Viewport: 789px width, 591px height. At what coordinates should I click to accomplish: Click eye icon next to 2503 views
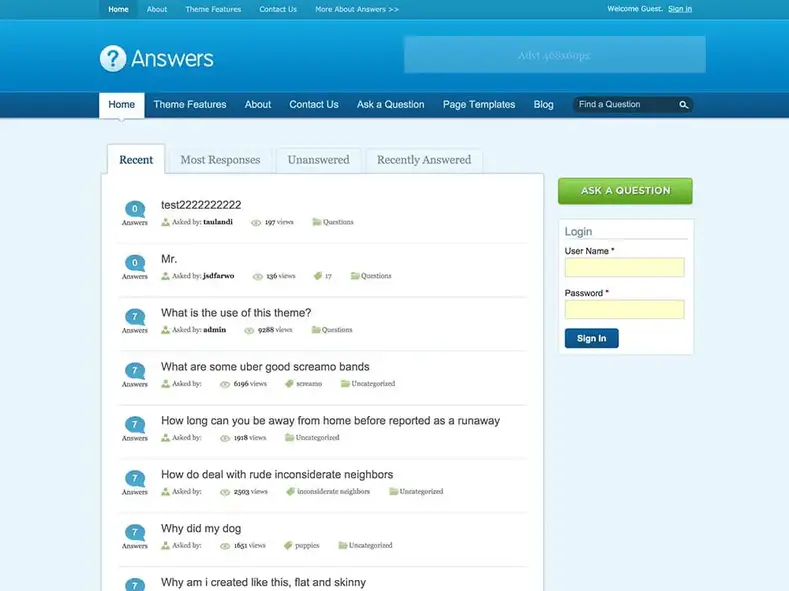225,491
